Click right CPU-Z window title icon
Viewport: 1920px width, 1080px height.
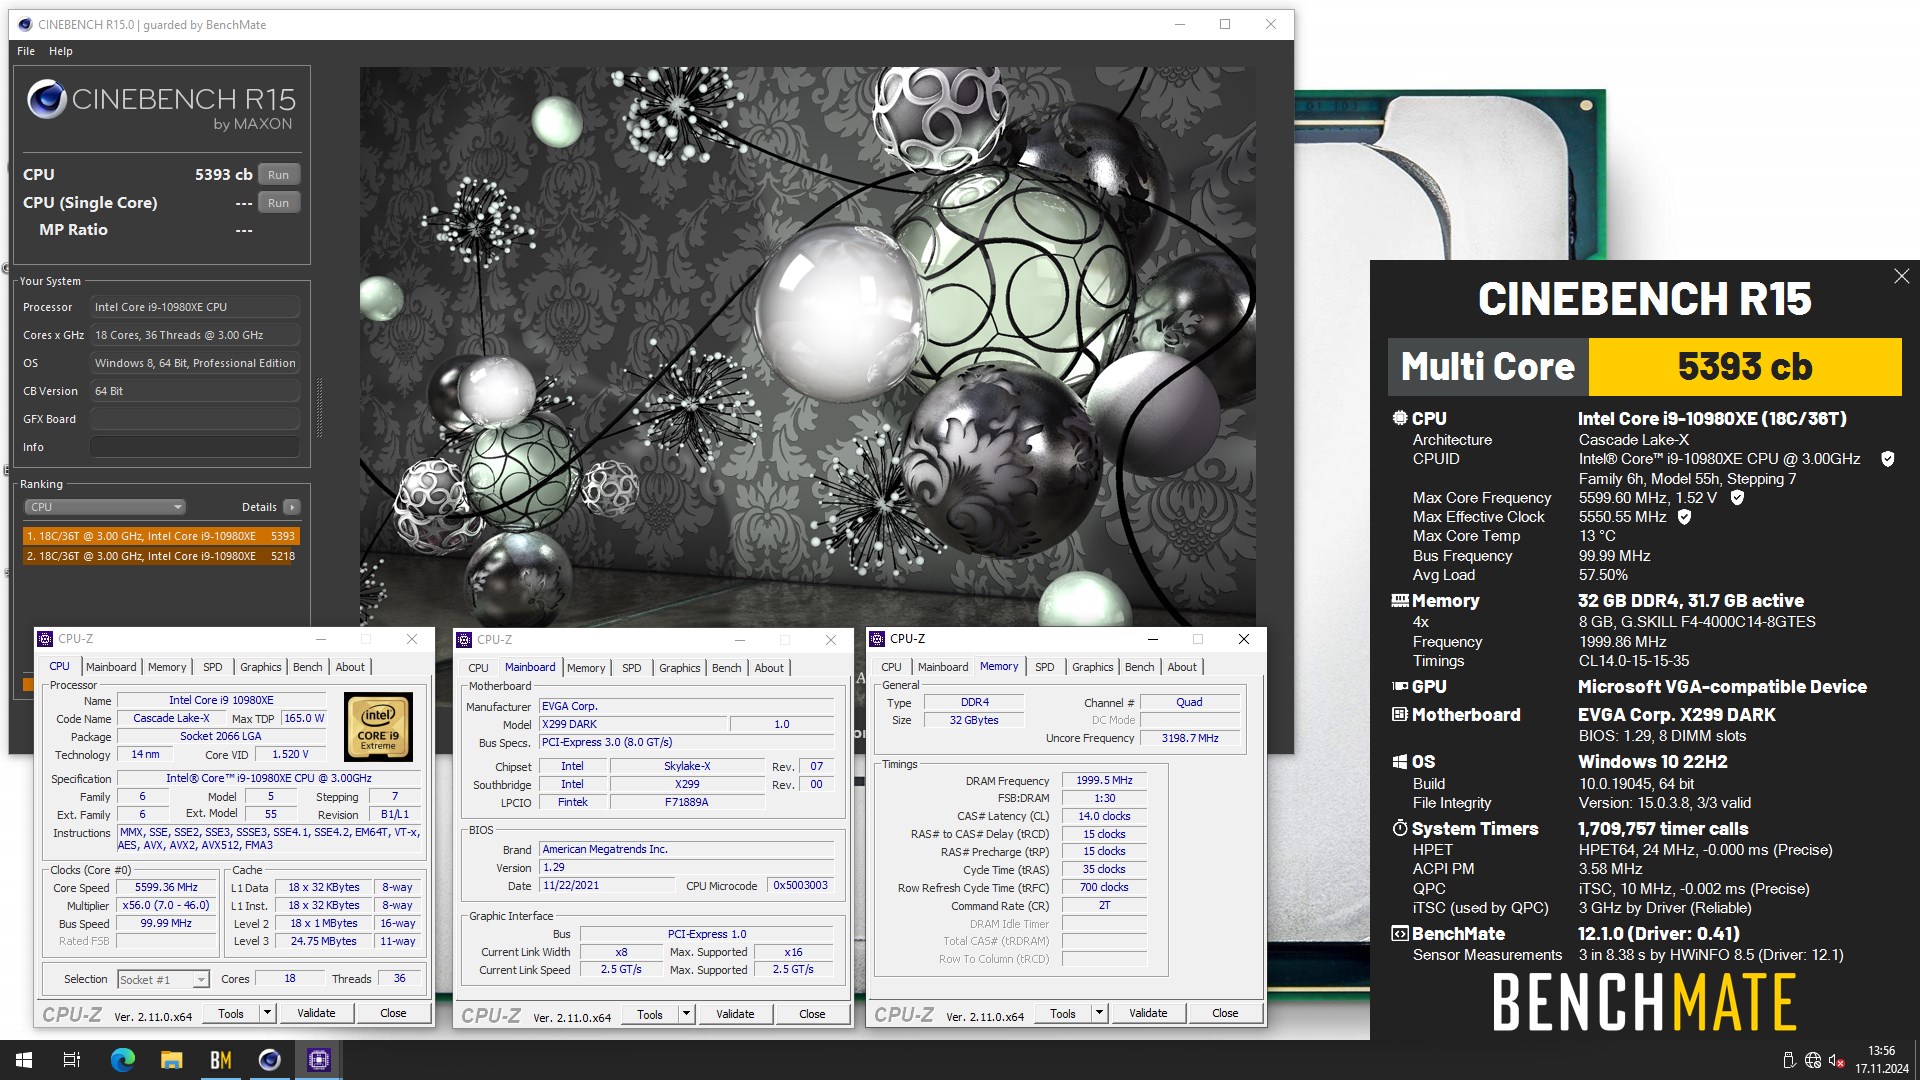click(877, 639)
